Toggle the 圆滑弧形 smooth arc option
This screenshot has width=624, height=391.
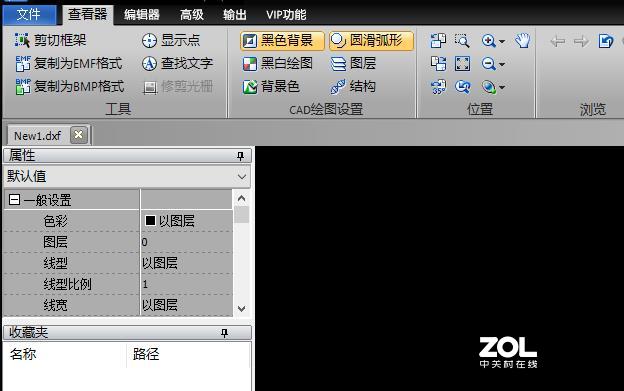tap(371, 41)
